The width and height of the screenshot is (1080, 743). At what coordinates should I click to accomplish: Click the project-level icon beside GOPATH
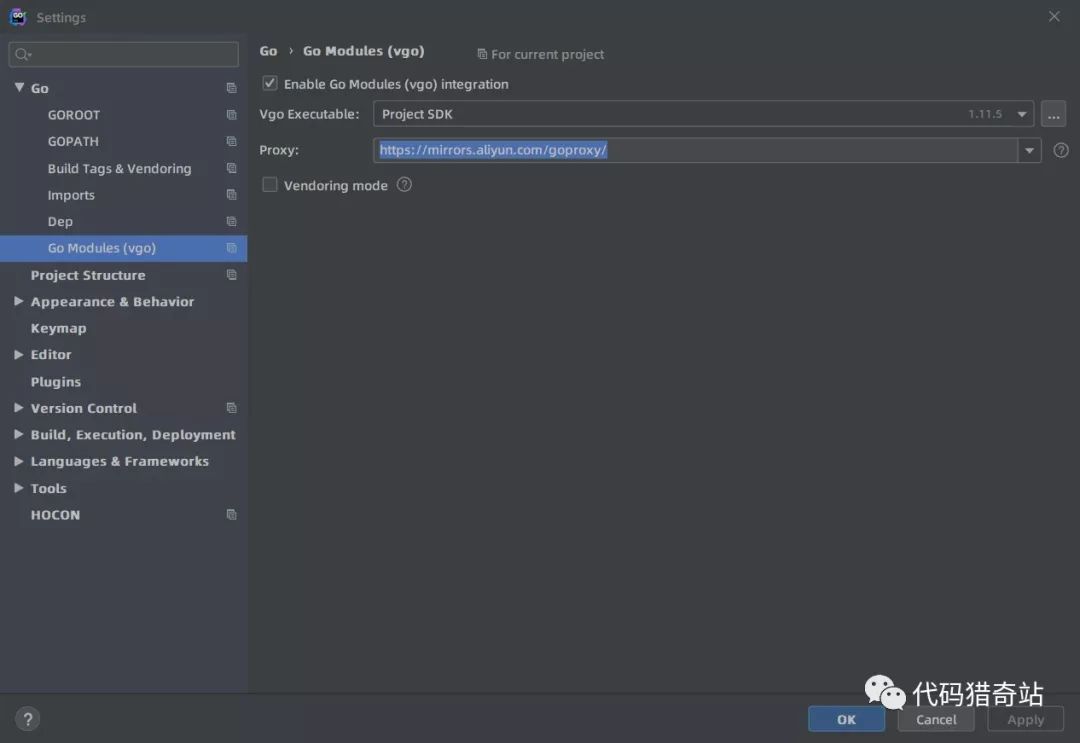[231, 141]
